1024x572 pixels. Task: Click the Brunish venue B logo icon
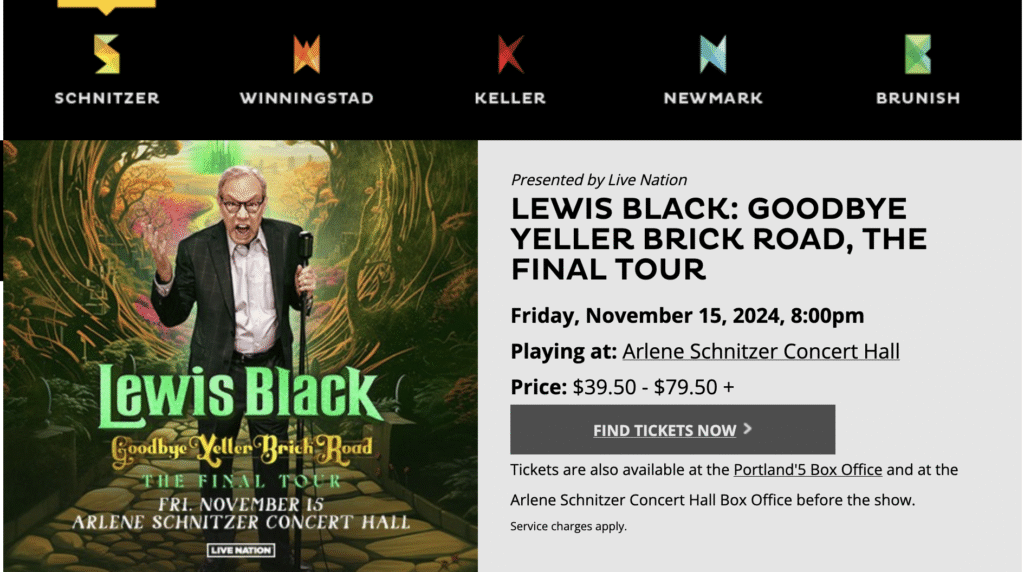point(917,54)
